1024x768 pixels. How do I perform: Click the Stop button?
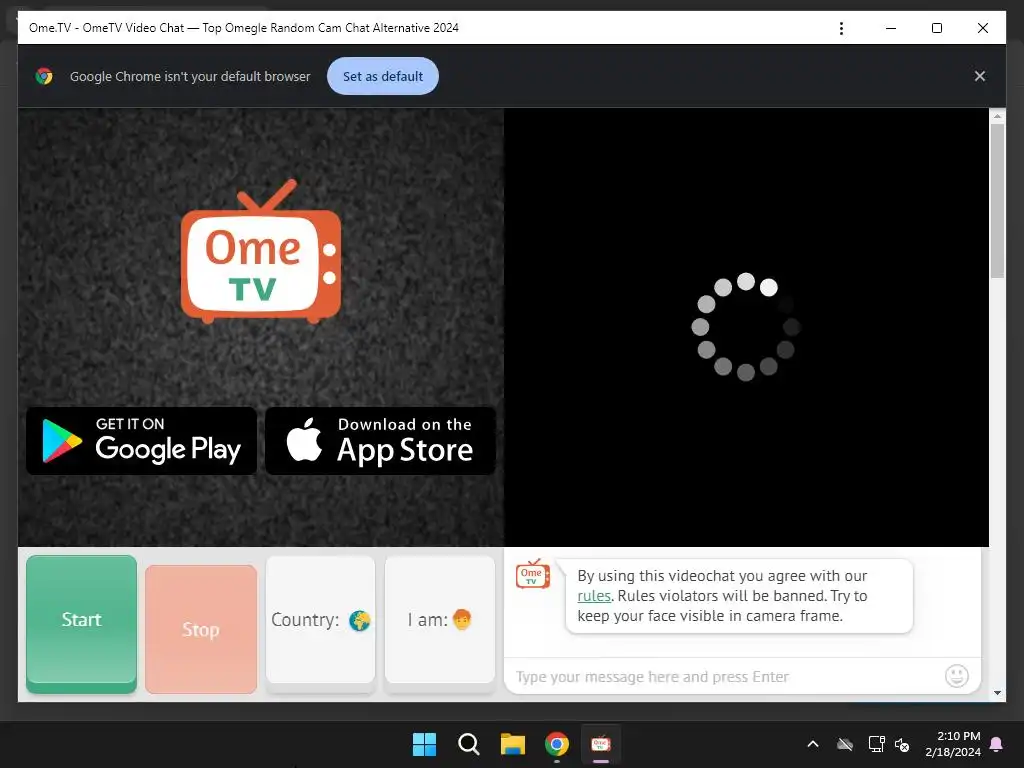click(x=200, y=629)
